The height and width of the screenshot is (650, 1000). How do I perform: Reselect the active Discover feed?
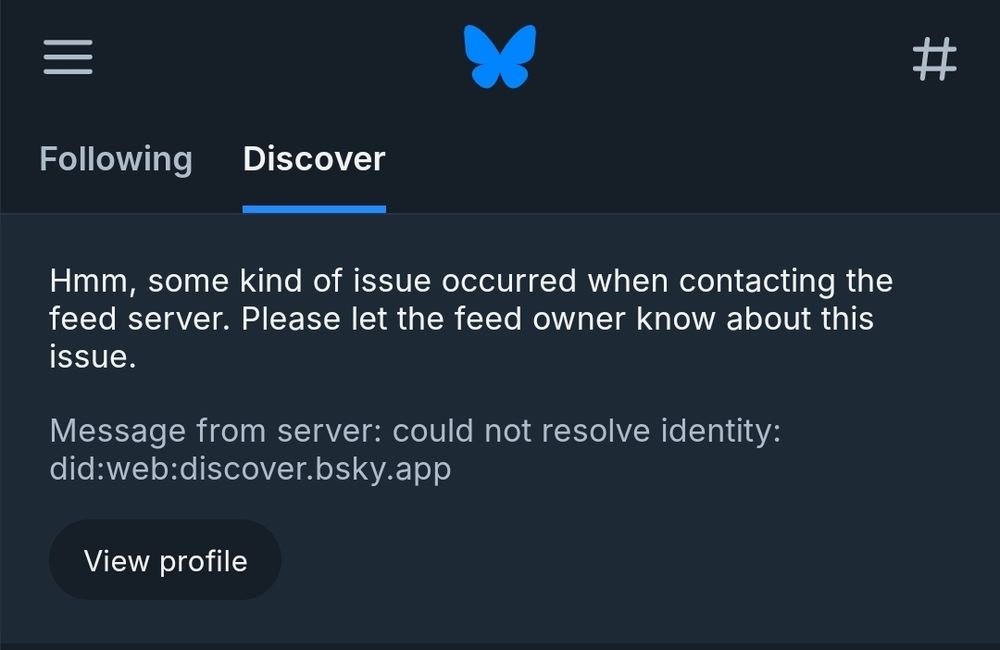[x=313, y=159]
